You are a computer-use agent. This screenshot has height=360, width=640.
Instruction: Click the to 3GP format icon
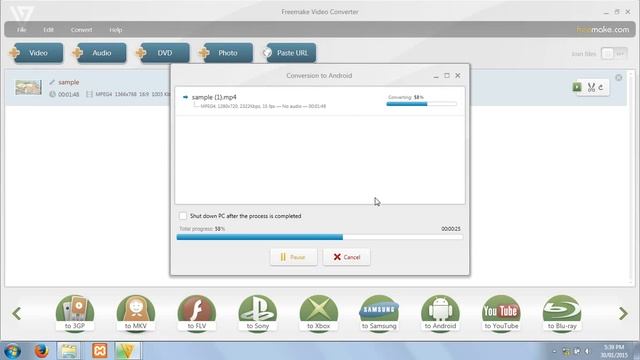pos(75,313)
